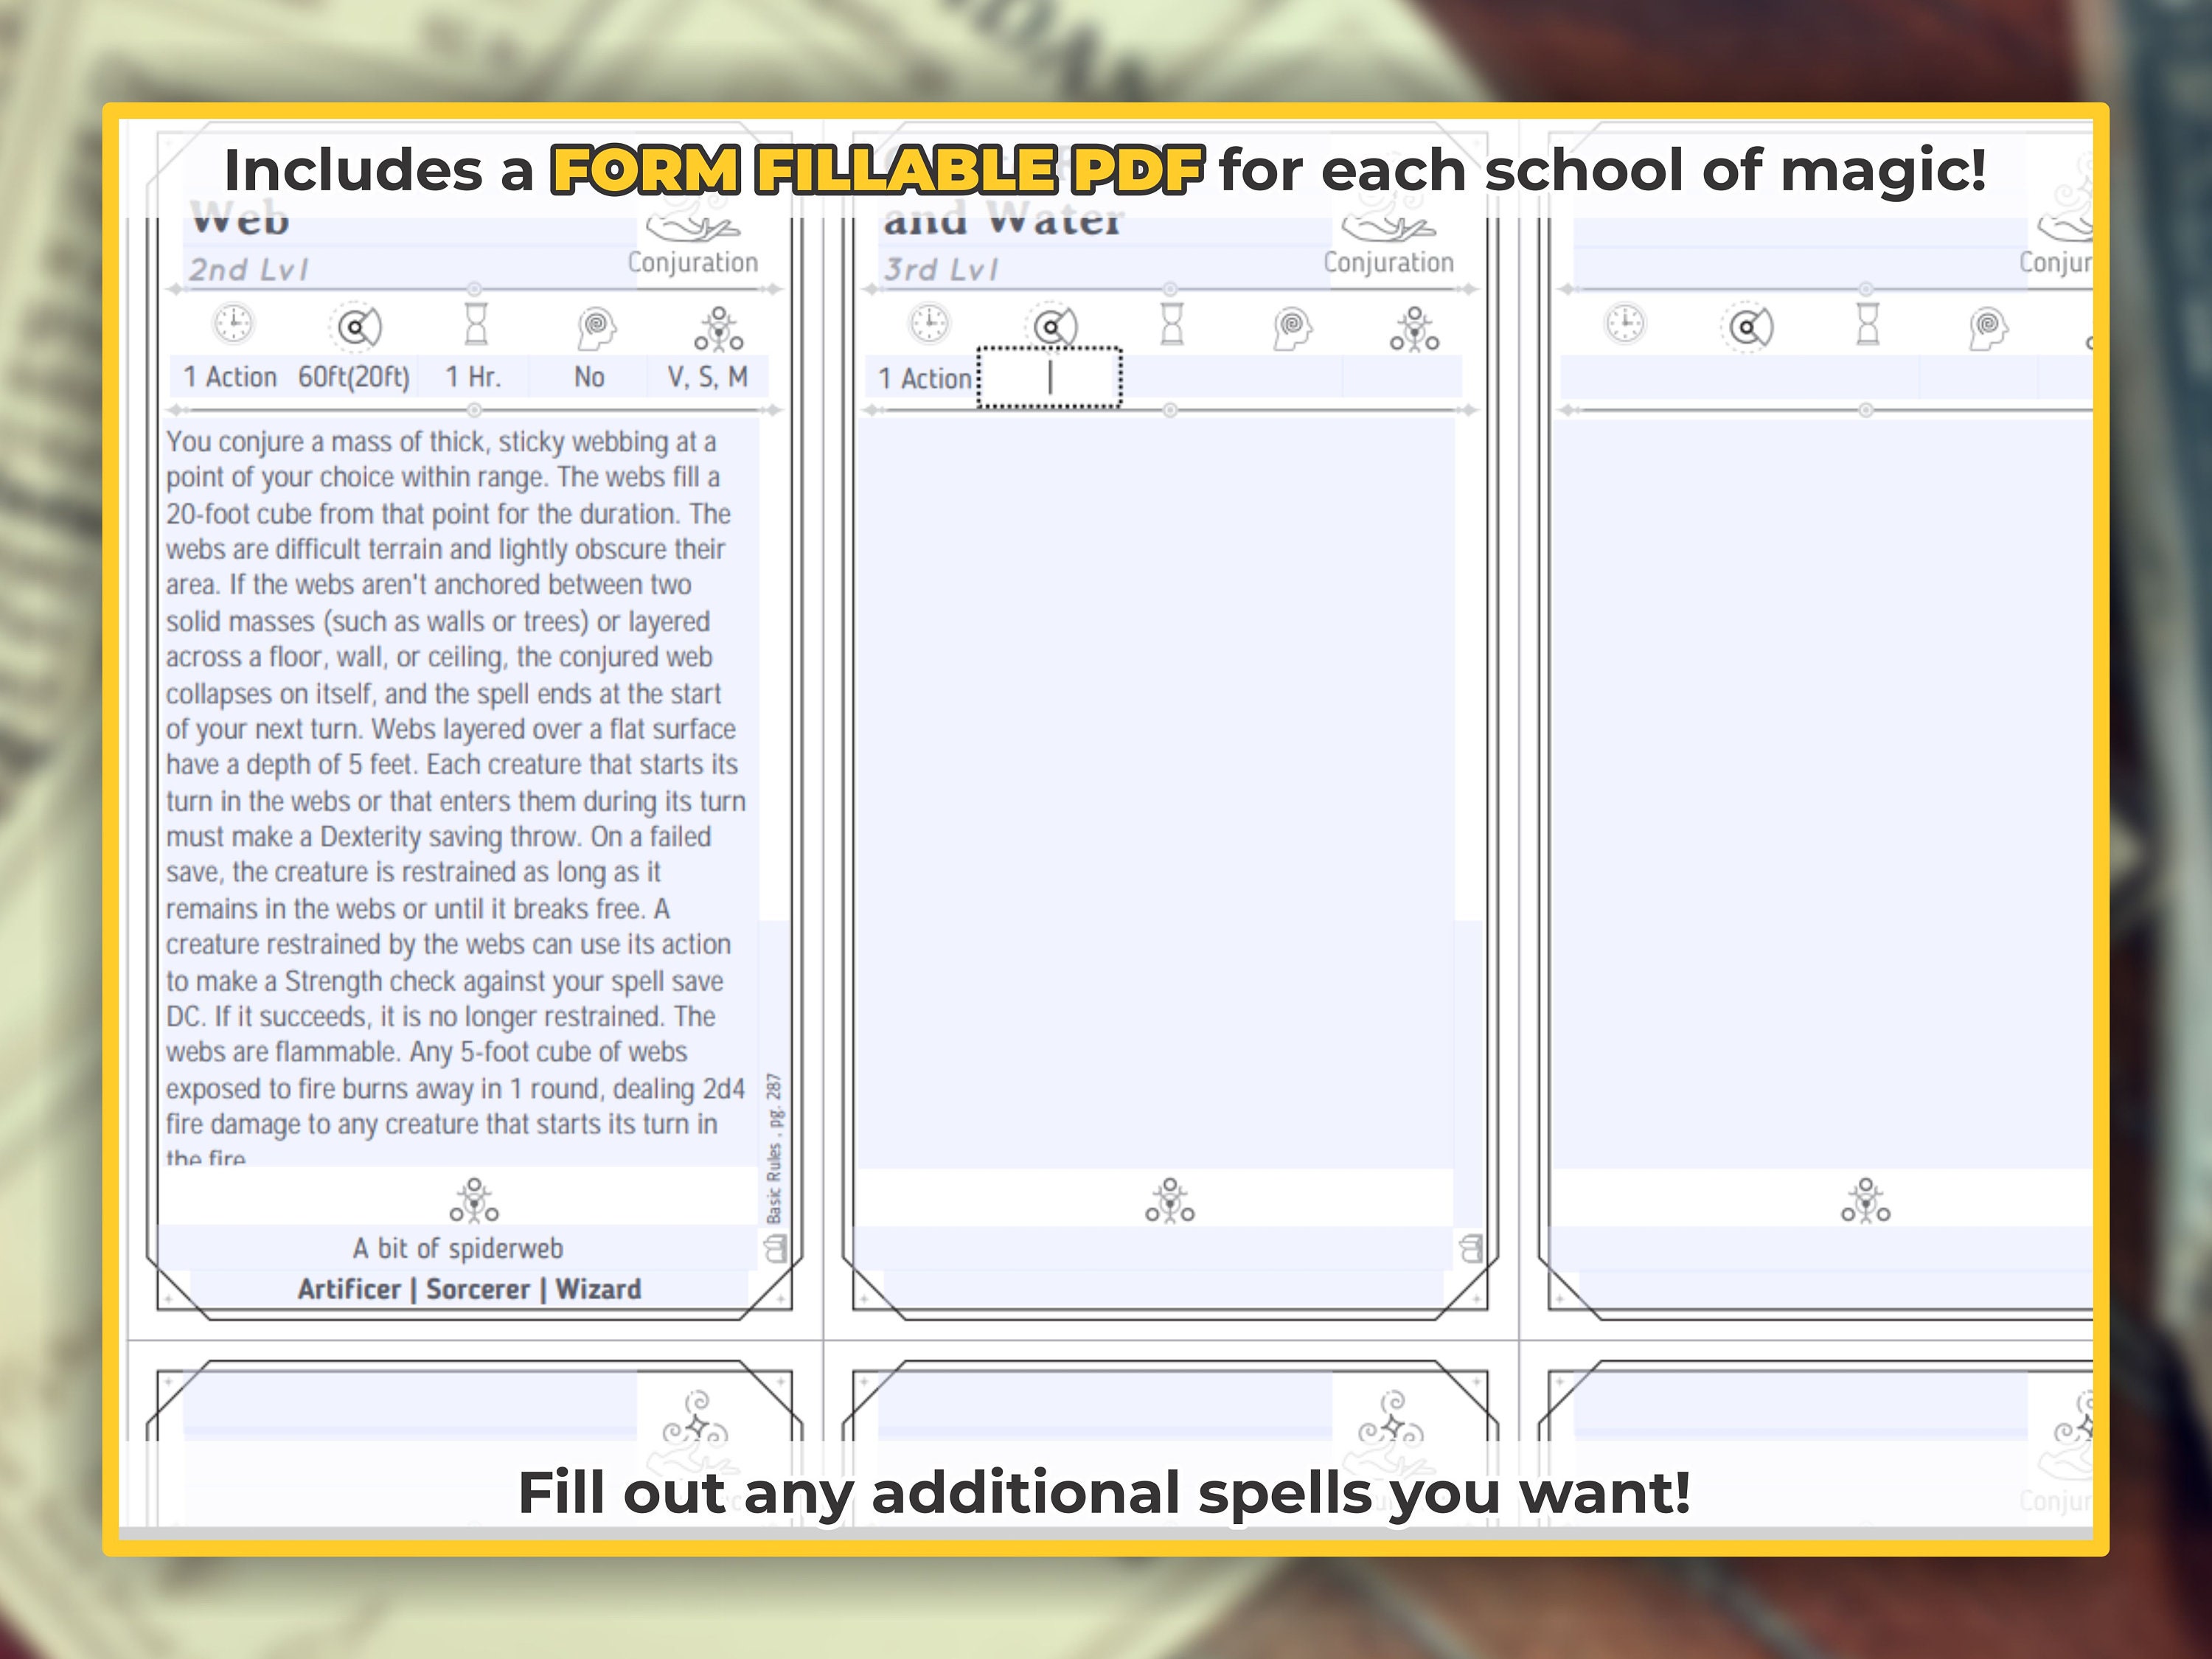Click the material components icon below the Web description
The height and width of the screenshot is (1659, 2212).
(x=474, y=1200)
